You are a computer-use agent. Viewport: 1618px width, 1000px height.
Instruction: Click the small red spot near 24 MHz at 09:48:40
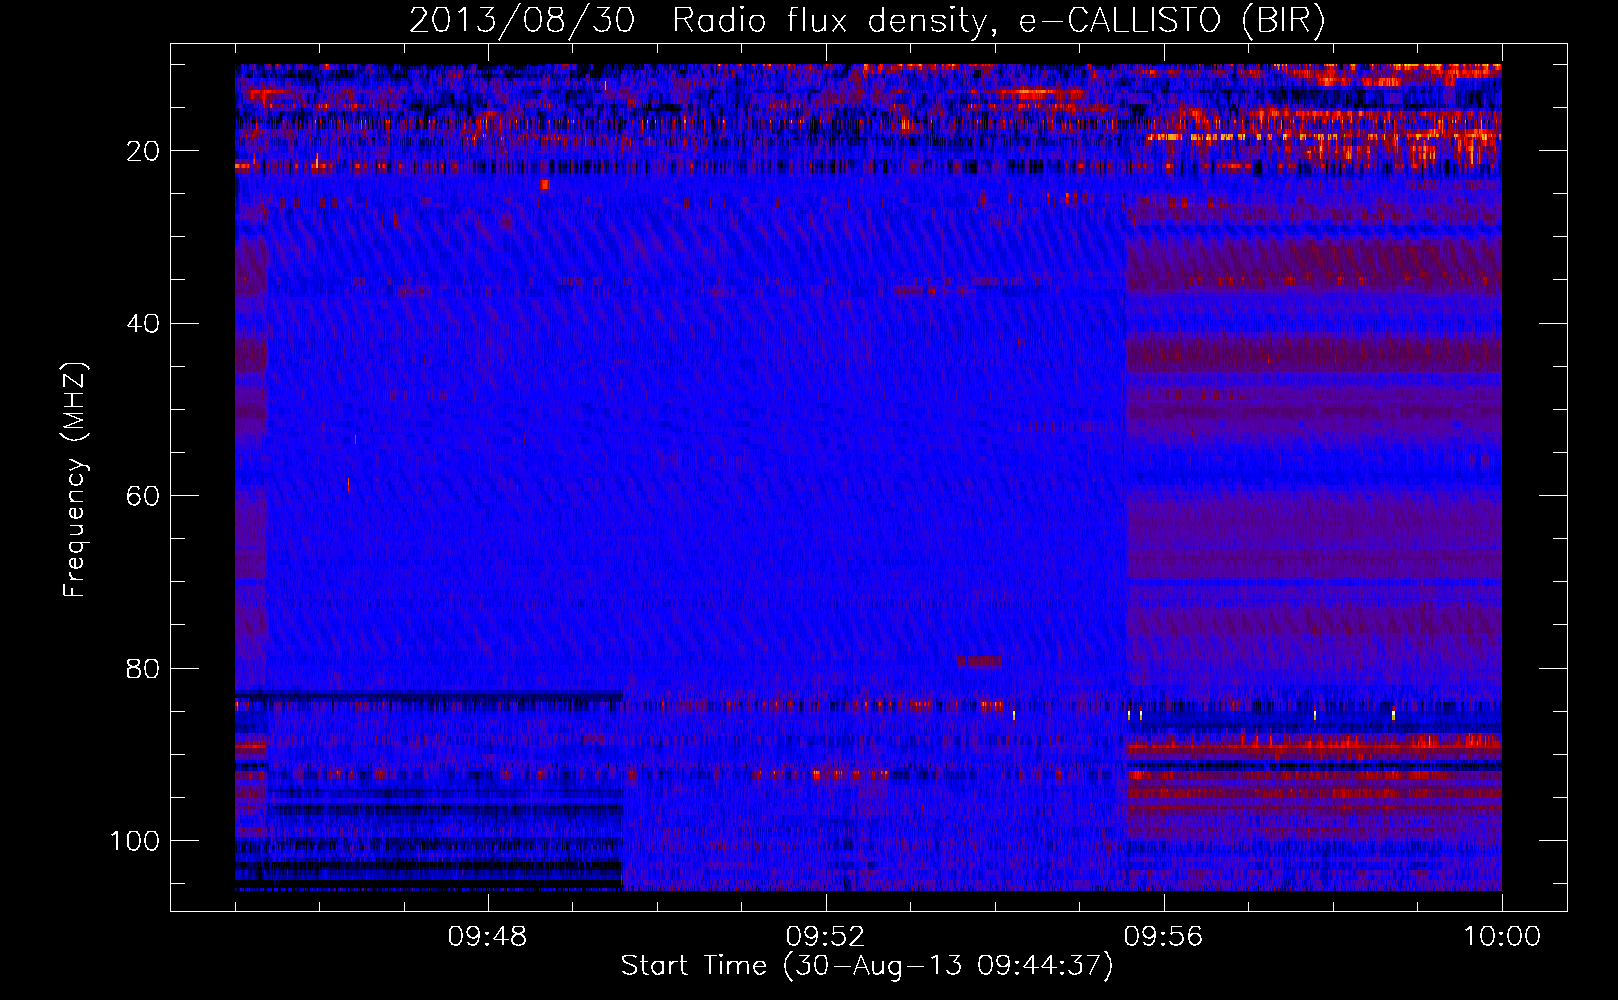pyautogui.click(x=545, y=184)
